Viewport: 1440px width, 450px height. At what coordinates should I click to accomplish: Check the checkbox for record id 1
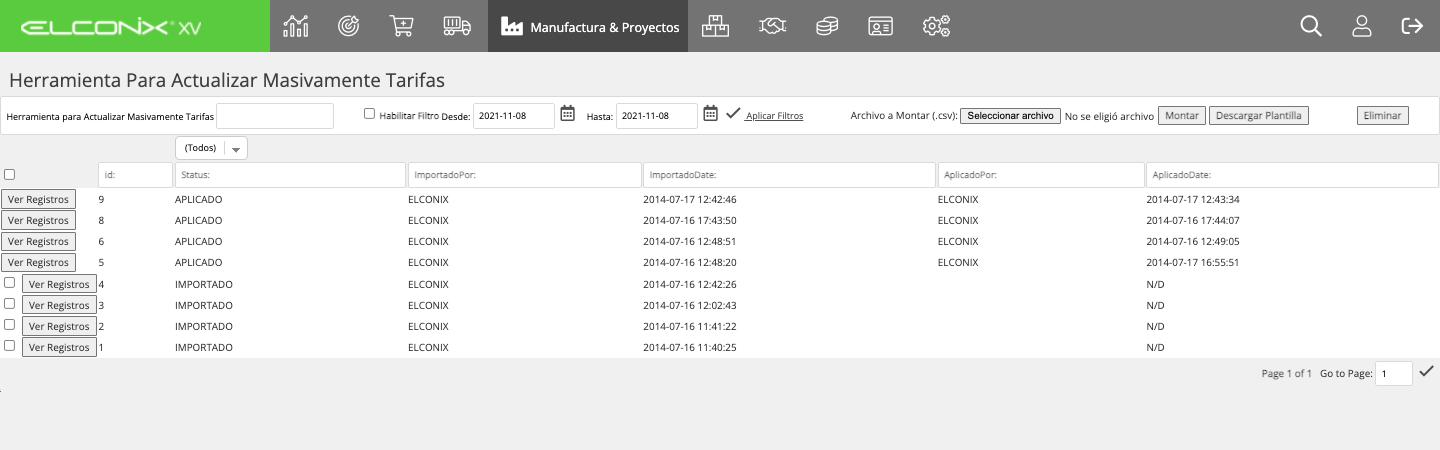coord(9,346)
